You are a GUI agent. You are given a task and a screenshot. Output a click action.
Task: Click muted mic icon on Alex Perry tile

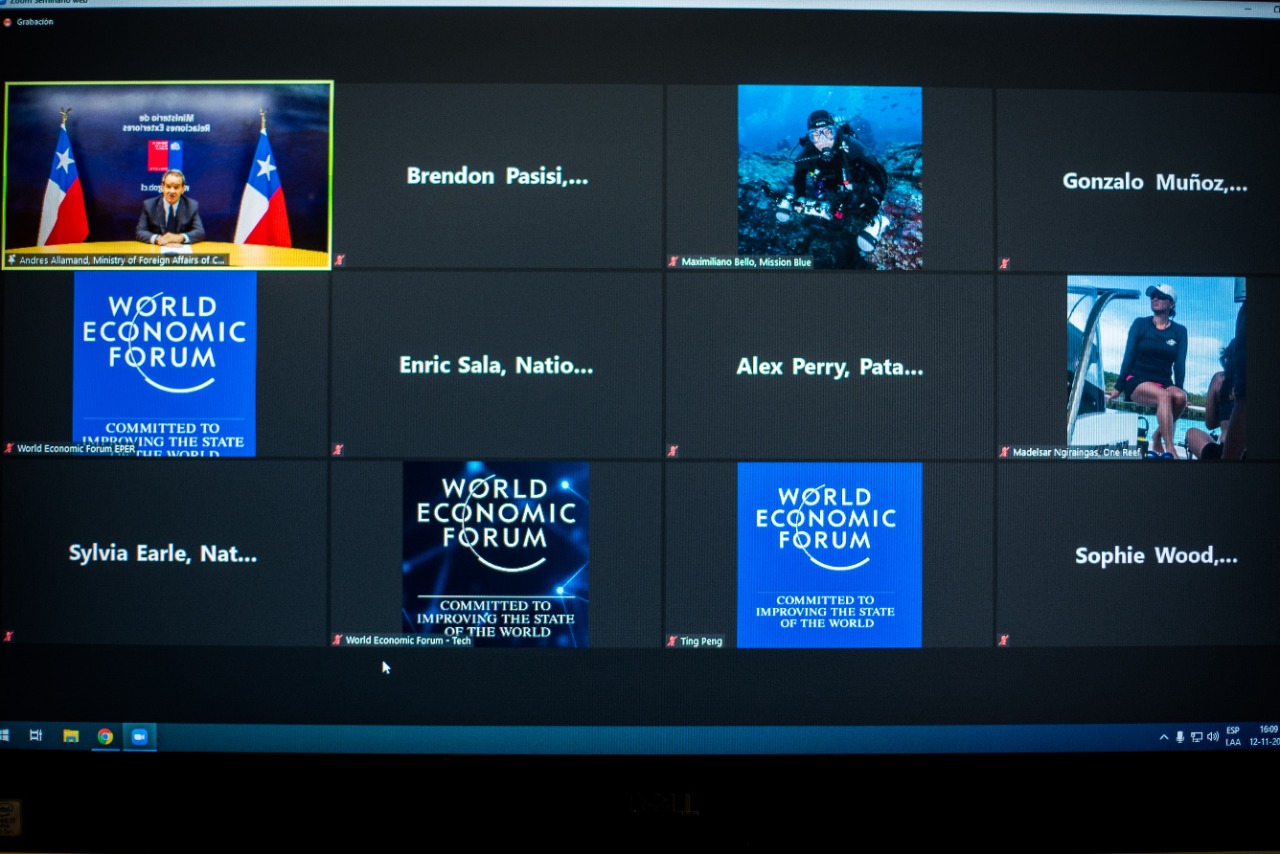tap(673, 451)
